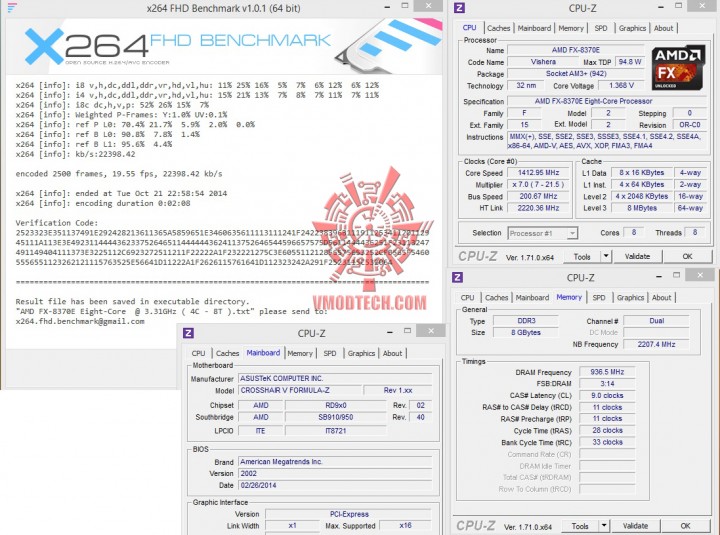The height and width of the screenshot is (535, 720).
Task: Click the FSB:DRAM ratio value 3:14
Action: [607, 383]
